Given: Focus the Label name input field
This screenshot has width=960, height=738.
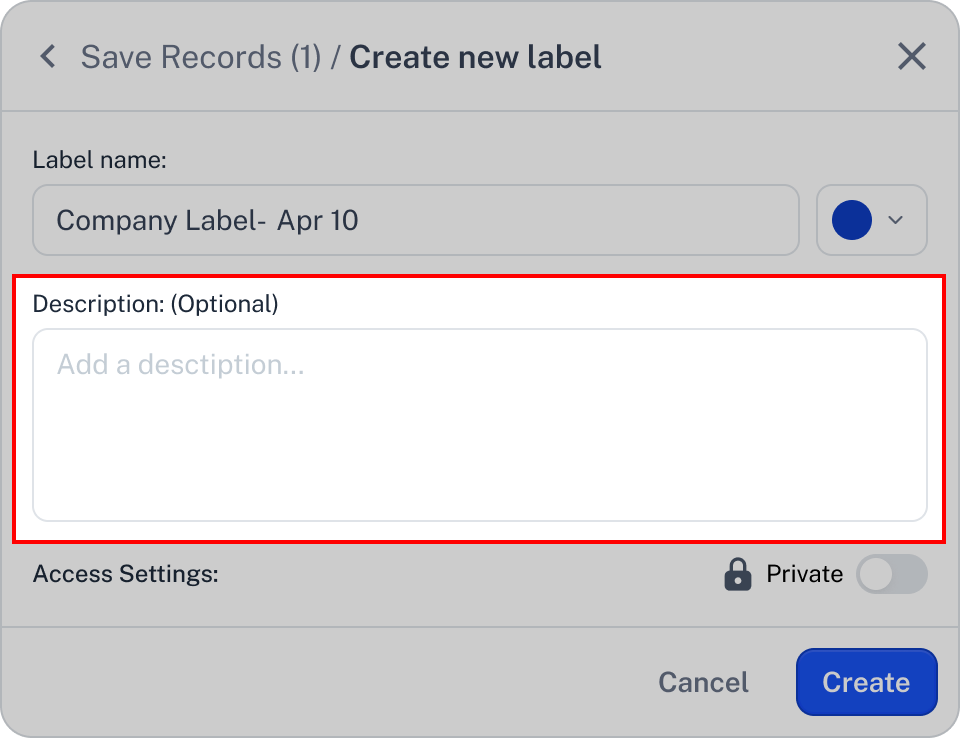Looking at the screenshot, I should point(416,220).
